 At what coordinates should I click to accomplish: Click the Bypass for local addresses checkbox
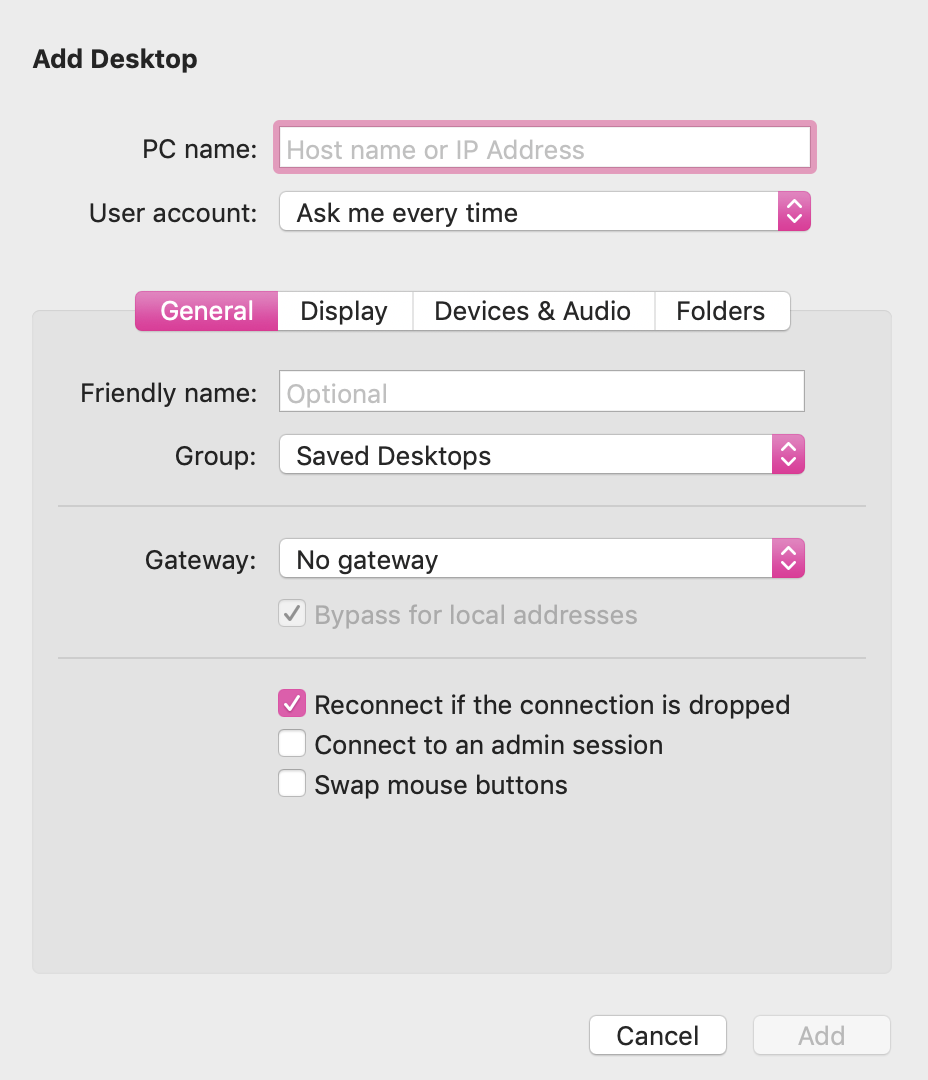click(x=292, y=614)
